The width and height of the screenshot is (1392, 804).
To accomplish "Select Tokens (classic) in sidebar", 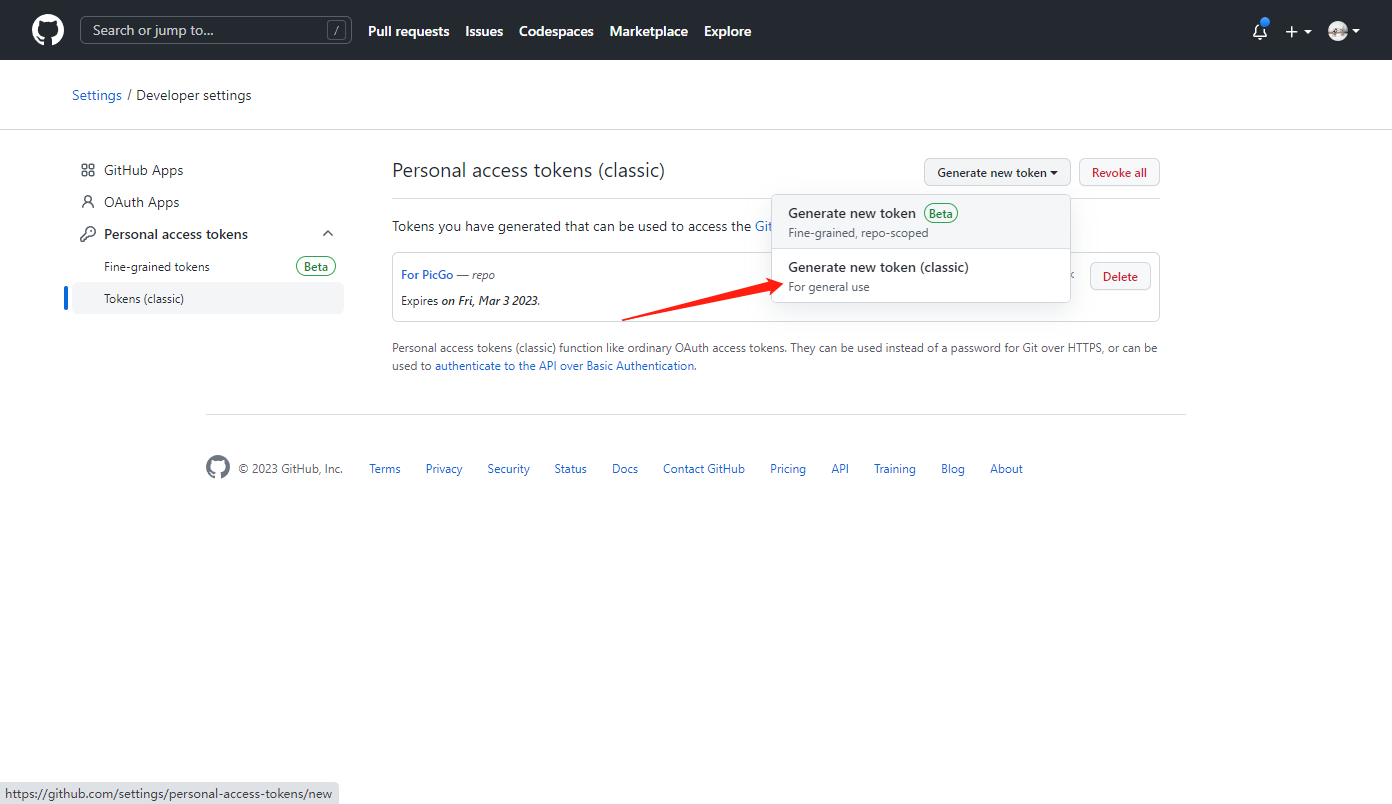I will [208, 299].
